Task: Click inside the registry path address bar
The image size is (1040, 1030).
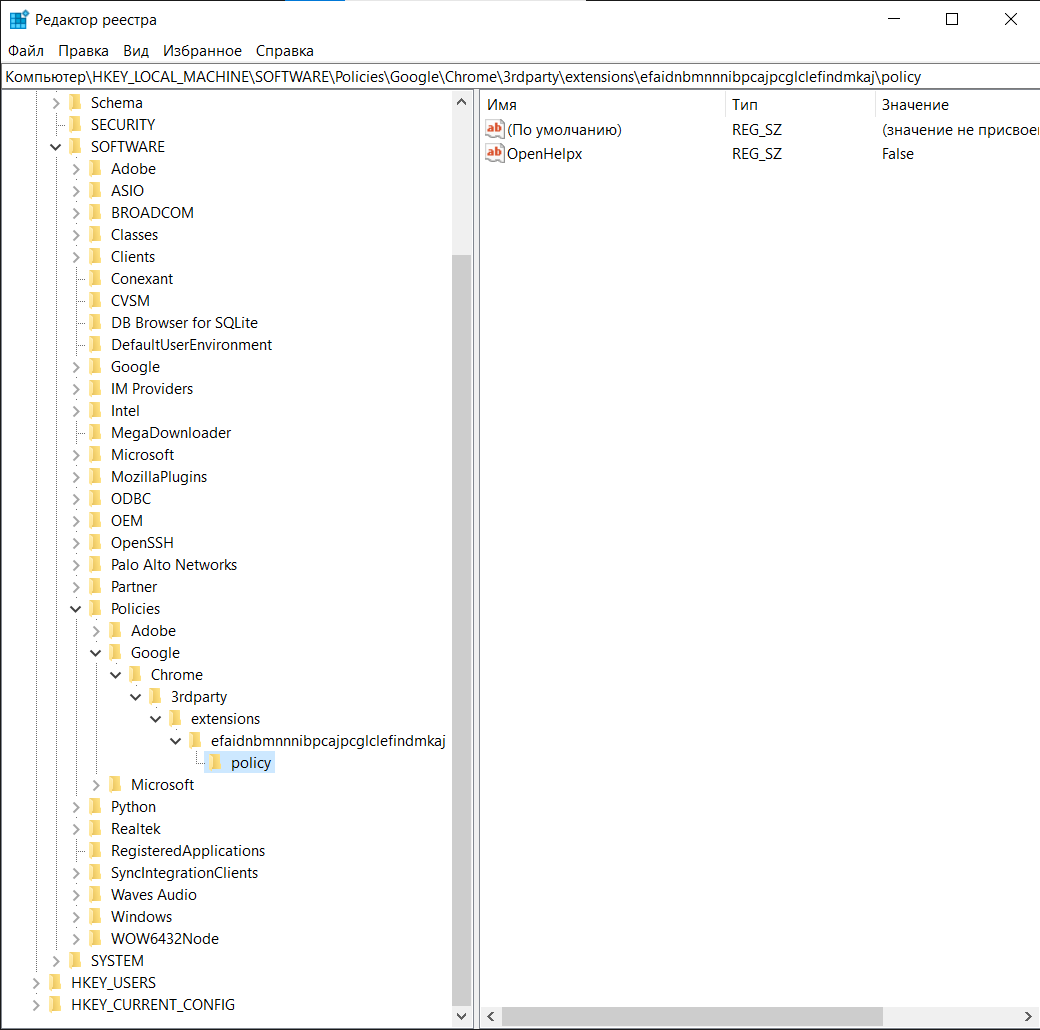Action: (400, 76)
